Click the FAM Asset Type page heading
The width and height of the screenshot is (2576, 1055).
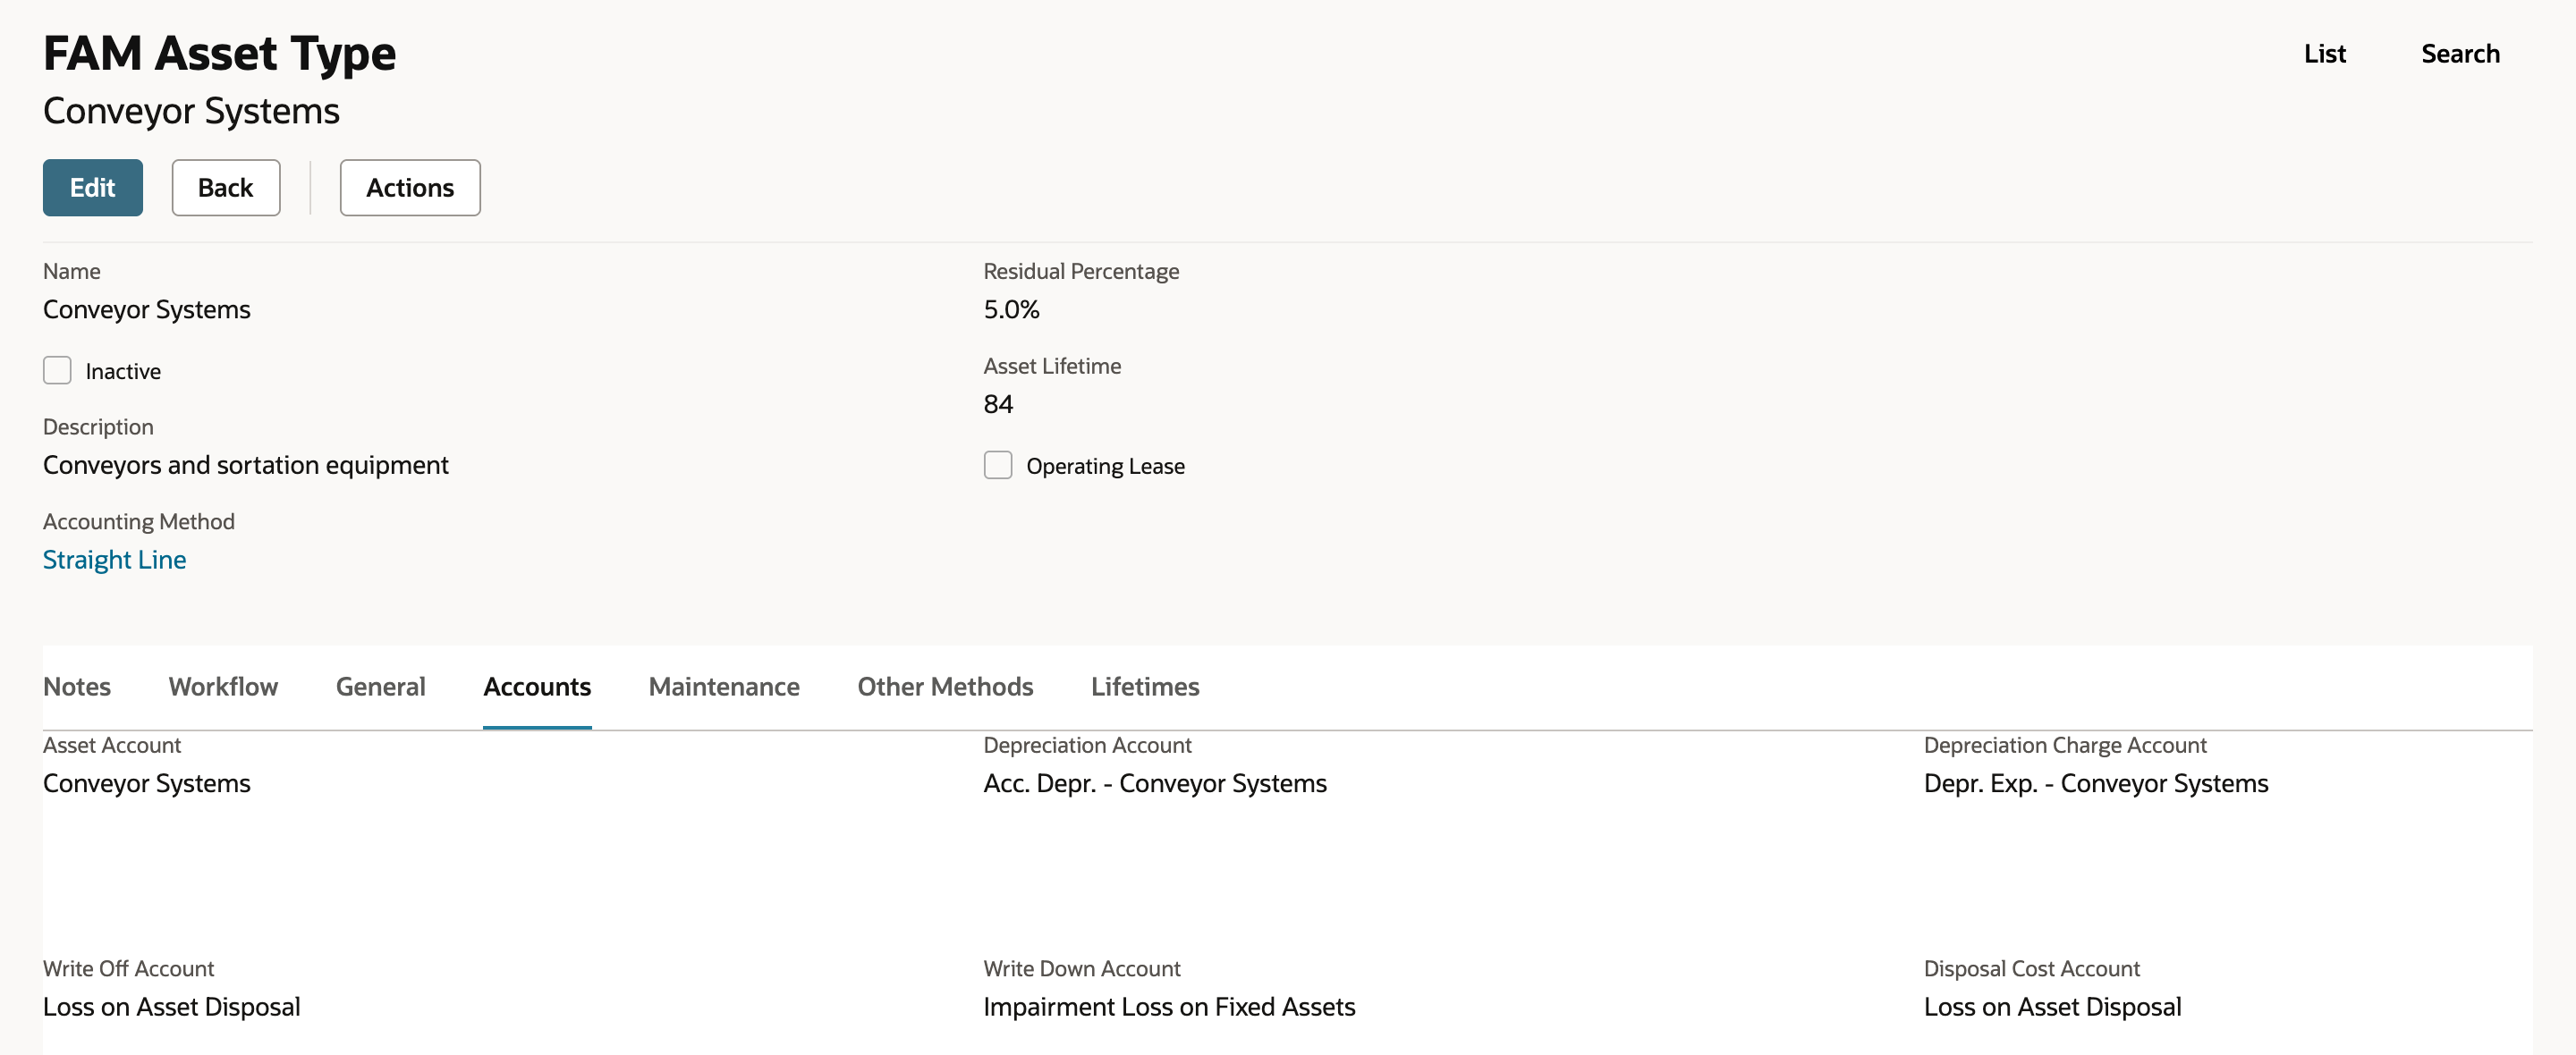pos(219,53)
